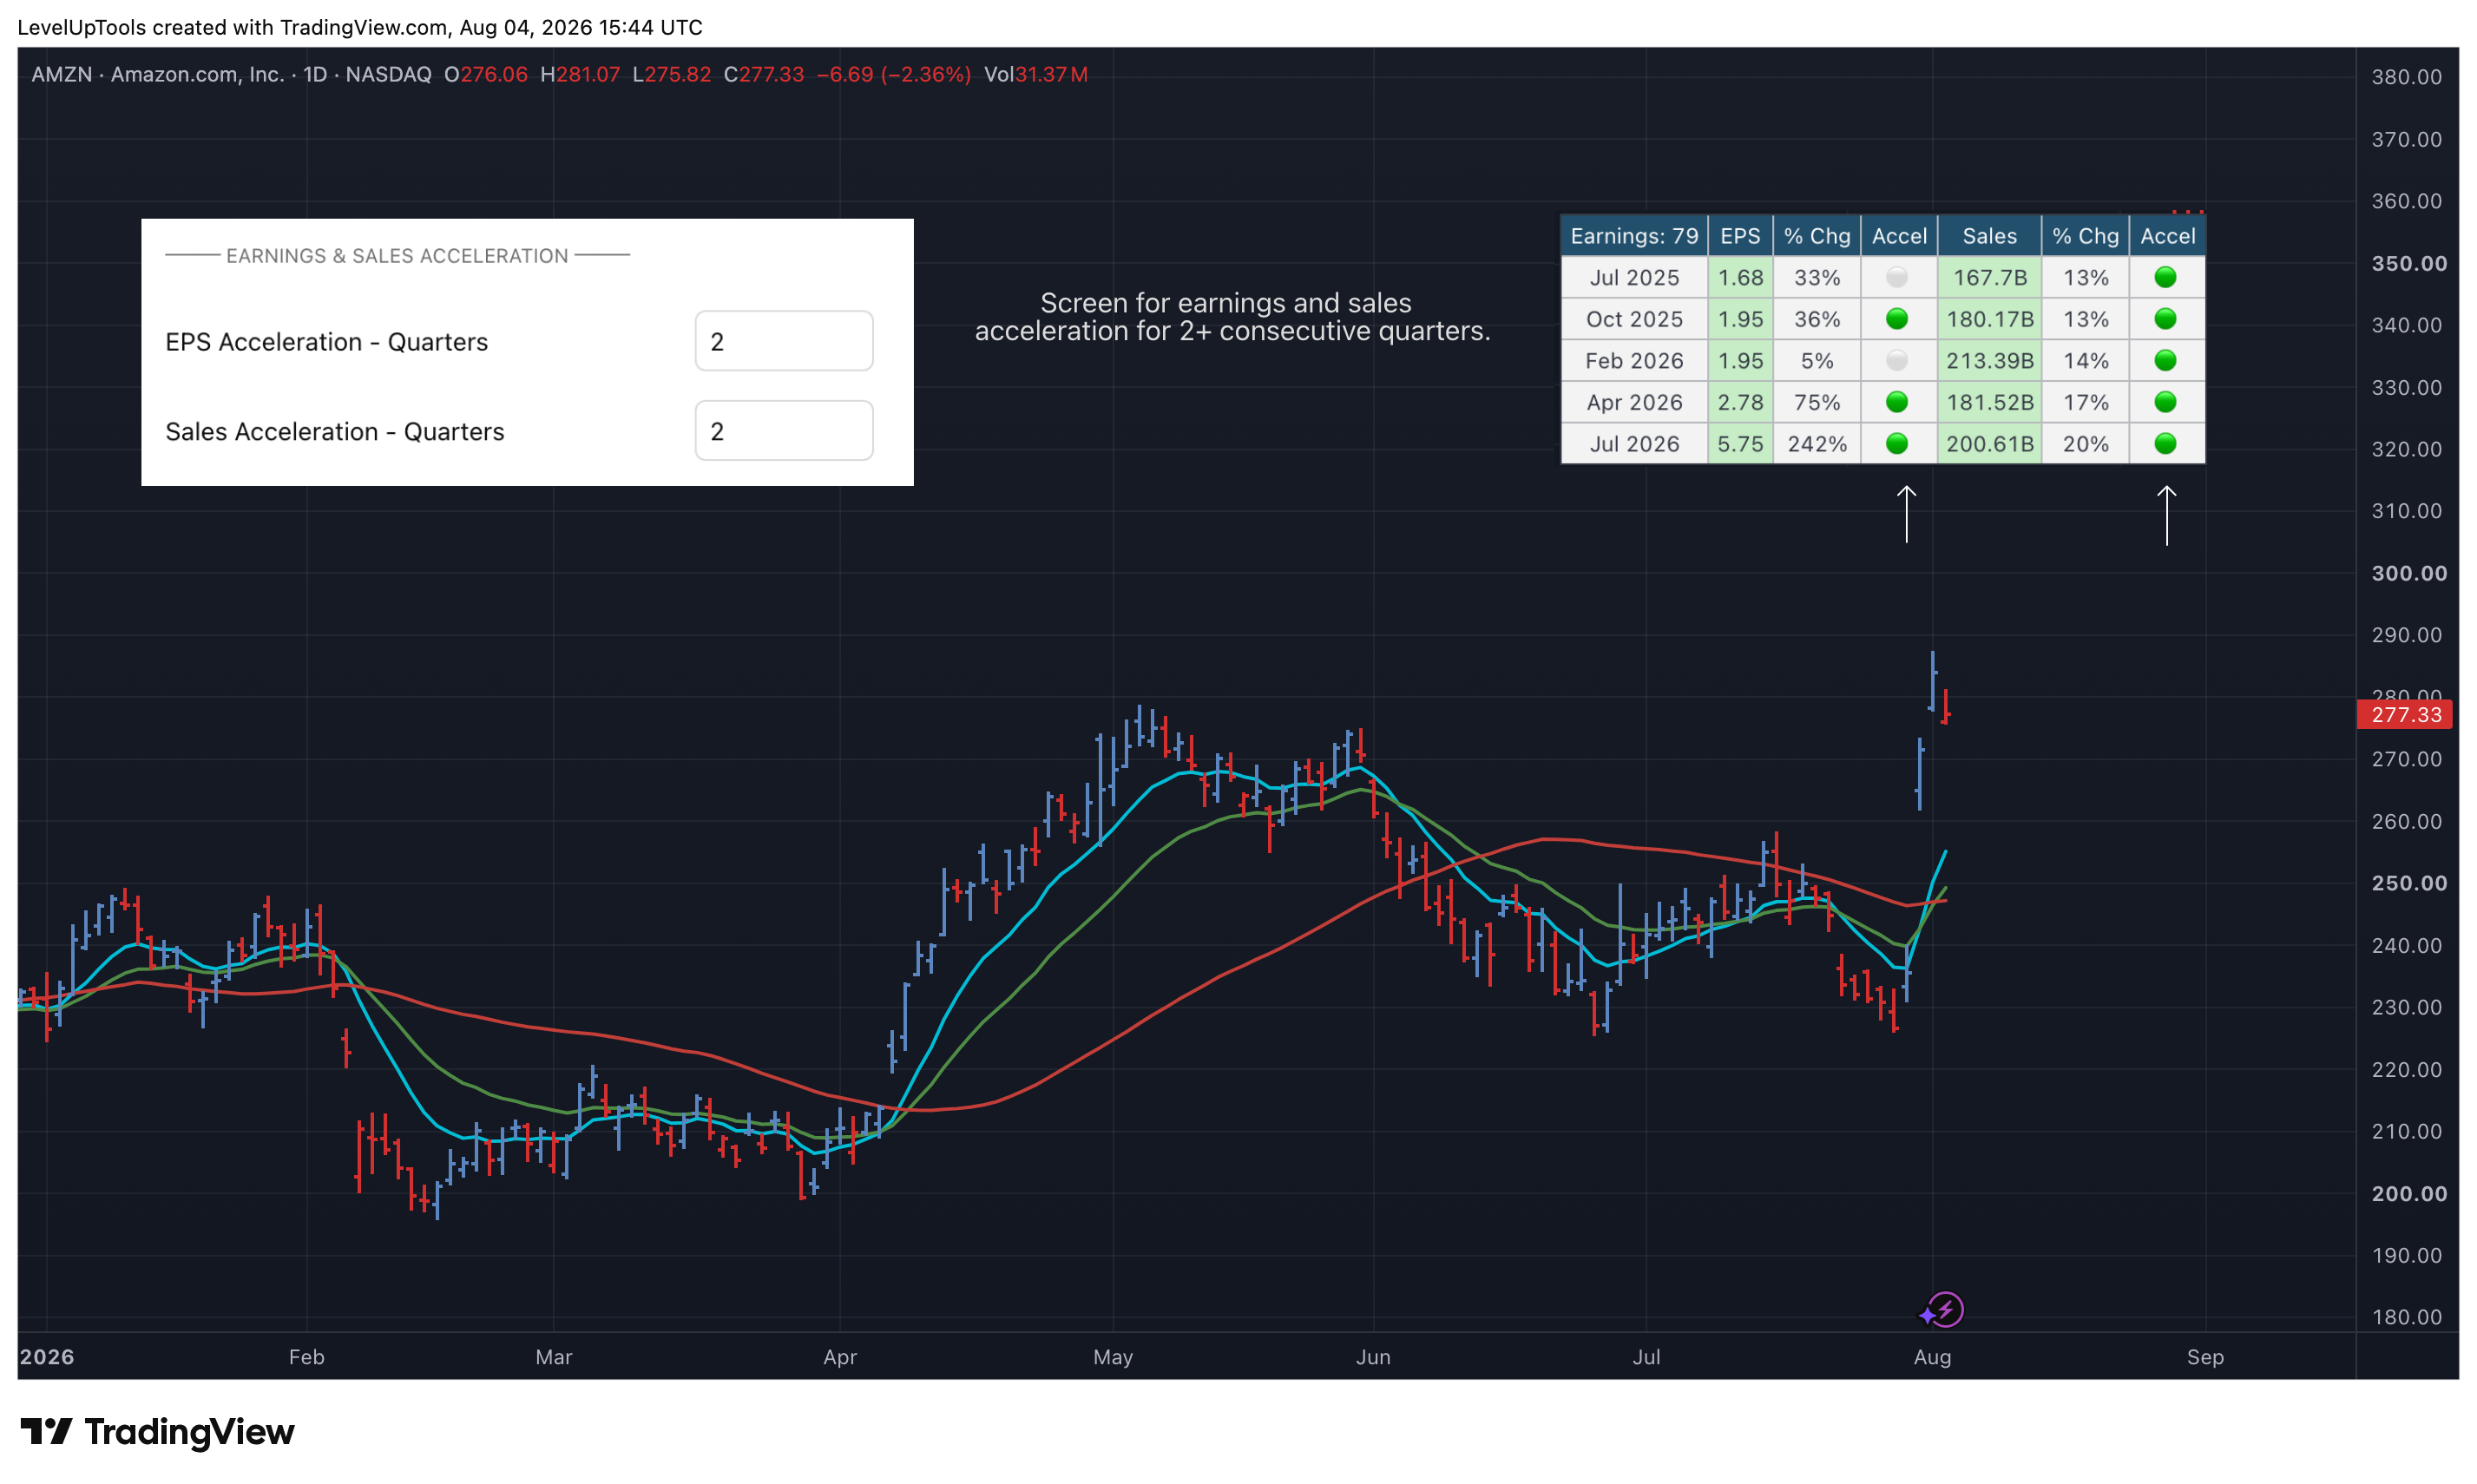Screen dimensions: 2477x1484
Task: Click the grey EPS Accel dot for Jul 2025
Action: pyautogui.click(x=1896, y=277)
